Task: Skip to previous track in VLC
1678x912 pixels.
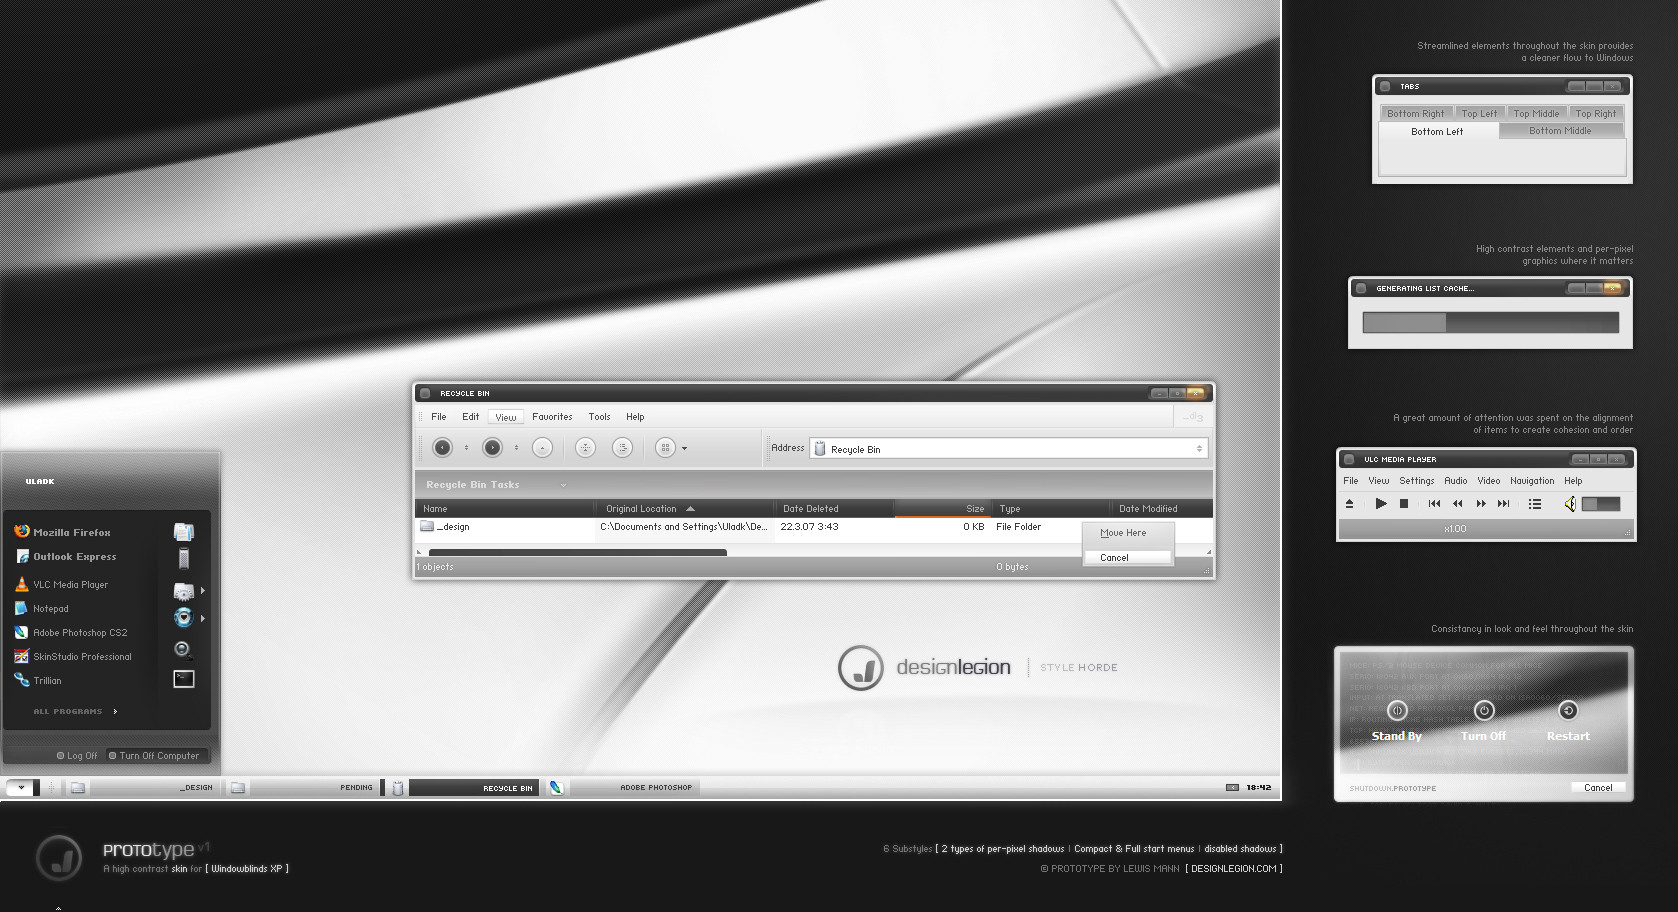Action: coord(1434,504)
